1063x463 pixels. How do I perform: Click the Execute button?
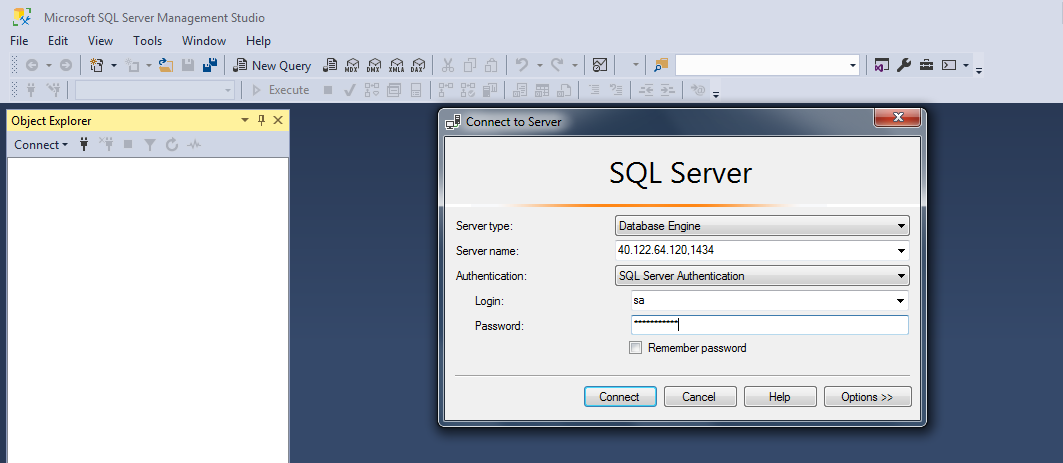280,89
